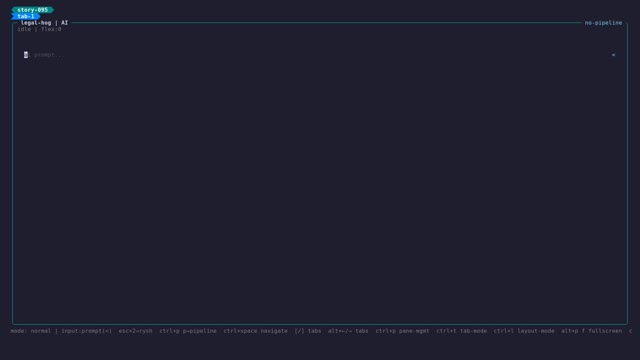Click the 'ctrl+l layout-mode' hint
The image size is (640, 360).
pyautogui.click(x=524, y=331)
